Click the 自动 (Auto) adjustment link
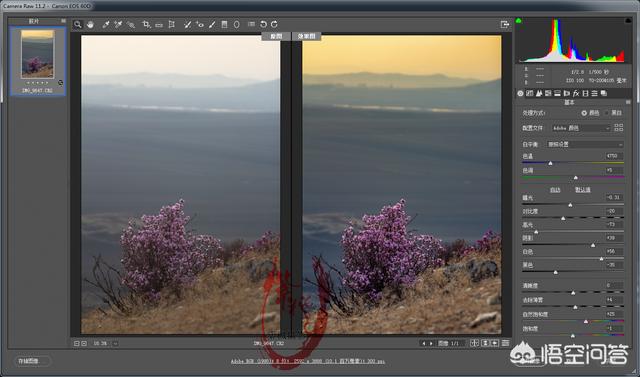 click(555, 190)
